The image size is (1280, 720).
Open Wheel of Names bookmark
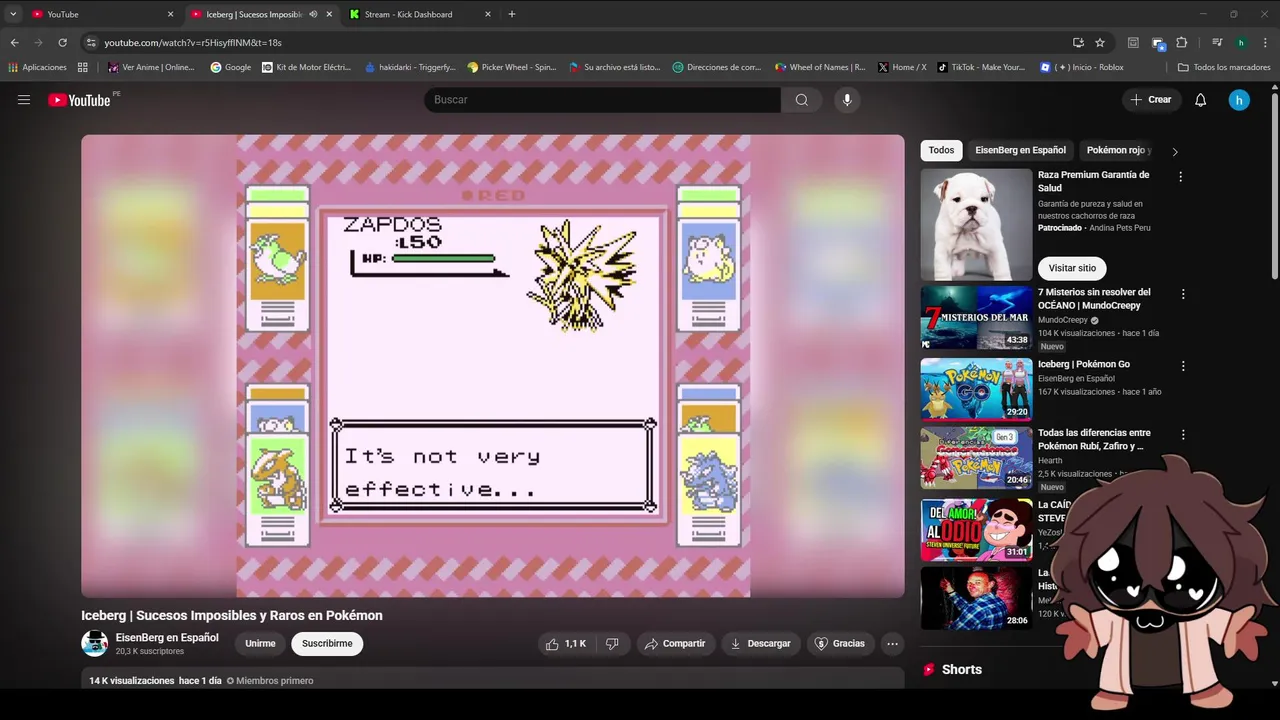point(820,67)
